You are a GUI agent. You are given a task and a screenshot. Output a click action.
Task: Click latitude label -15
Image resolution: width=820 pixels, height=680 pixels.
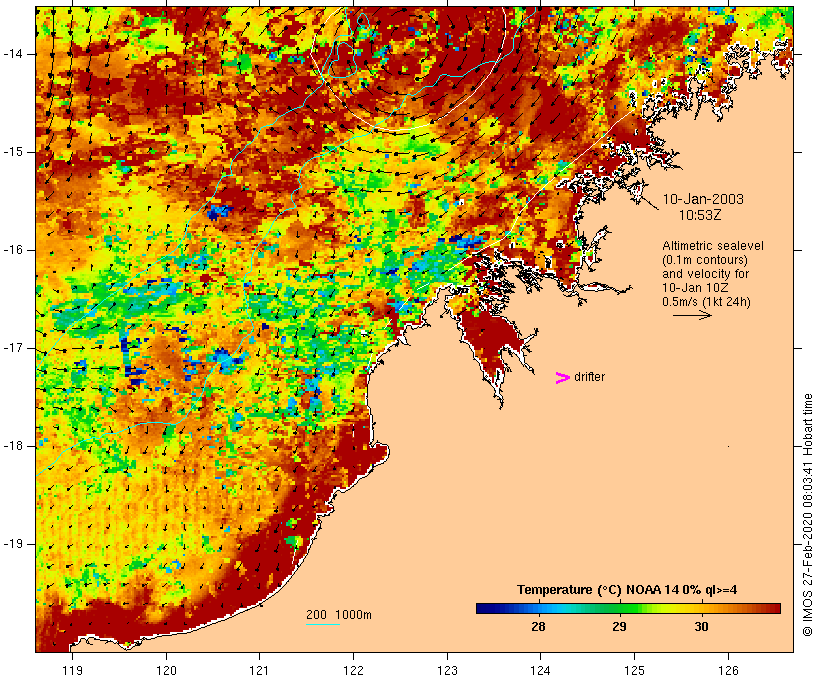tap(13, 152)
